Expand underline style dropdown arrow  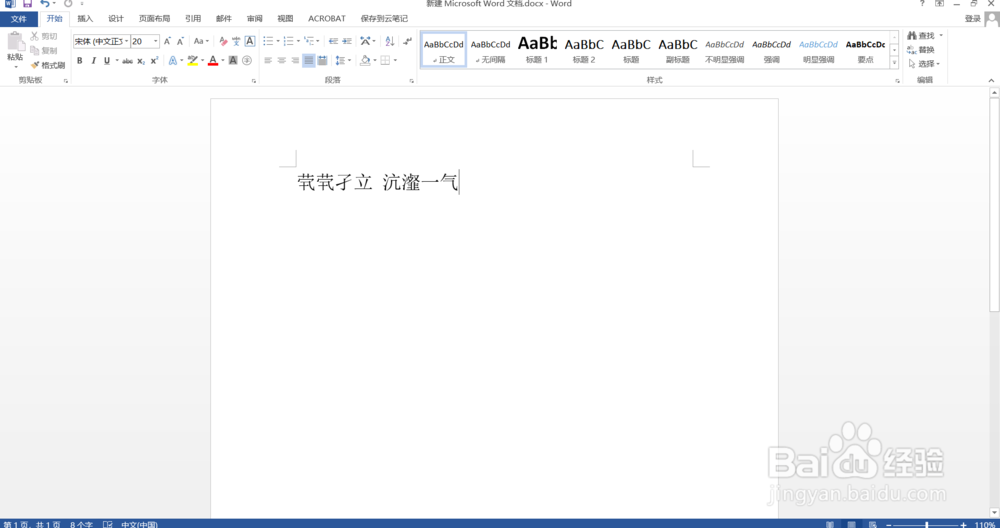coord(117,61)
